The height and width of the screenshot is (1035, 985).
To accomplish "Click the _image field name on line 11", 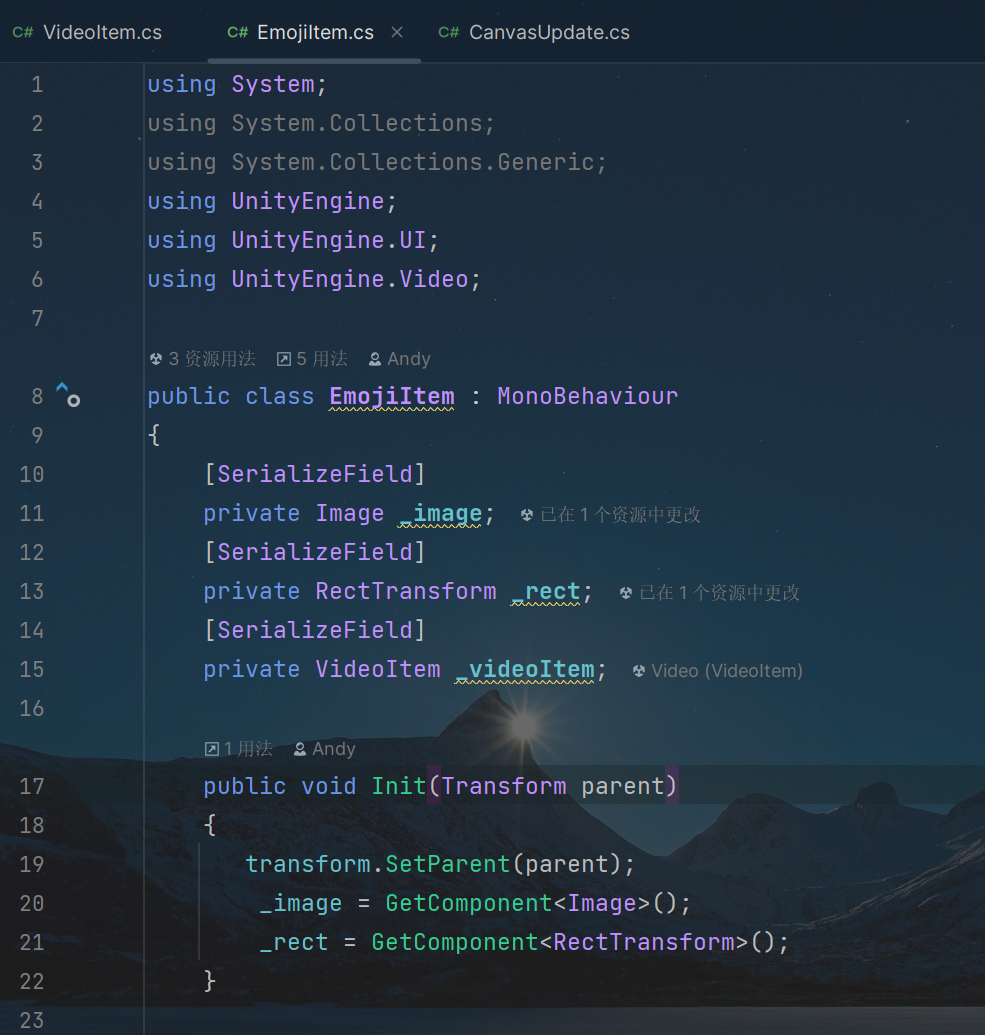I will click(440, 514).
